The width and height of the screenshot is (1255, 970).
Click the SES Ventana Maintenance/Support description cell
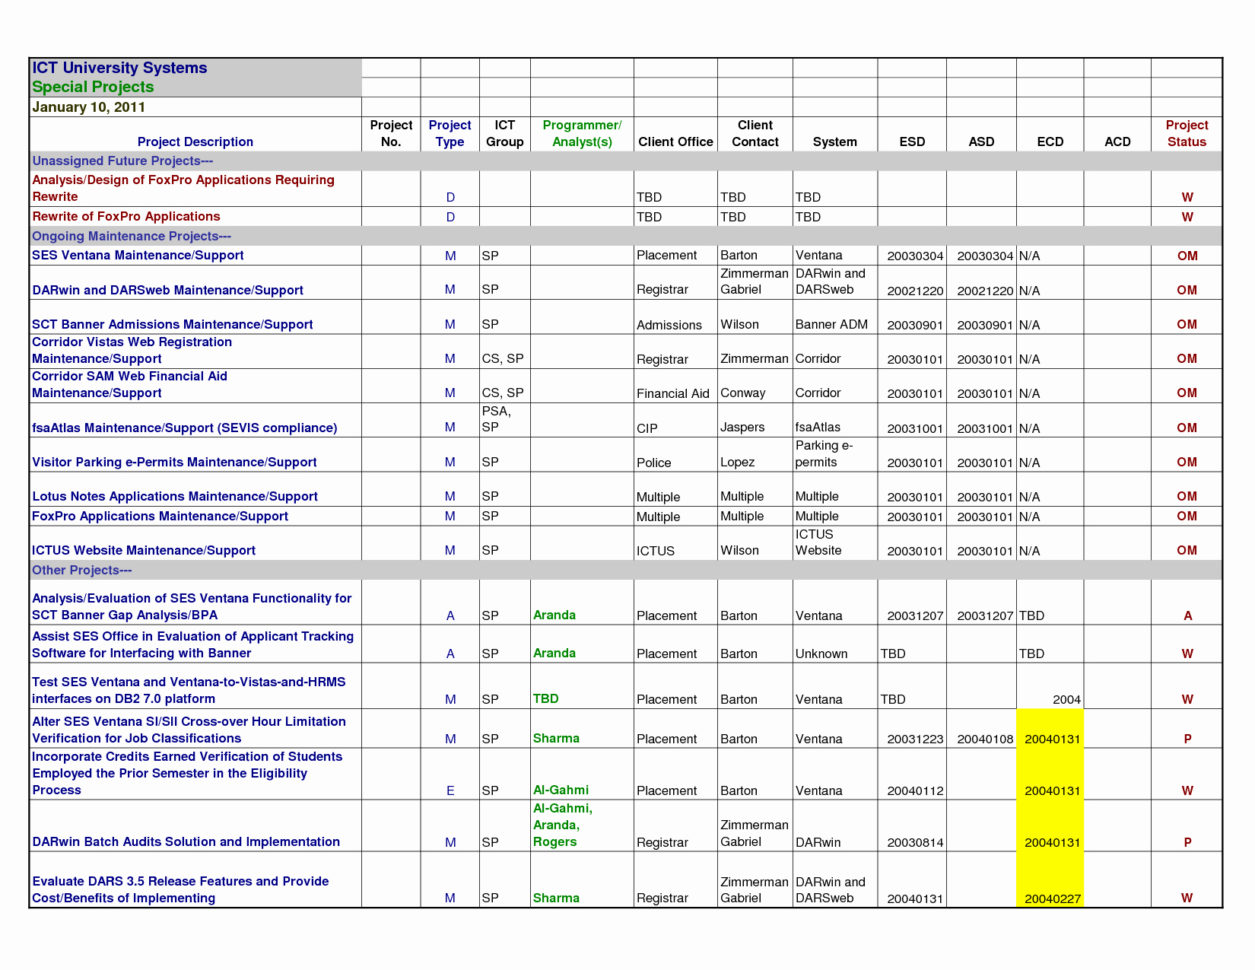click(x=140, y=255)
